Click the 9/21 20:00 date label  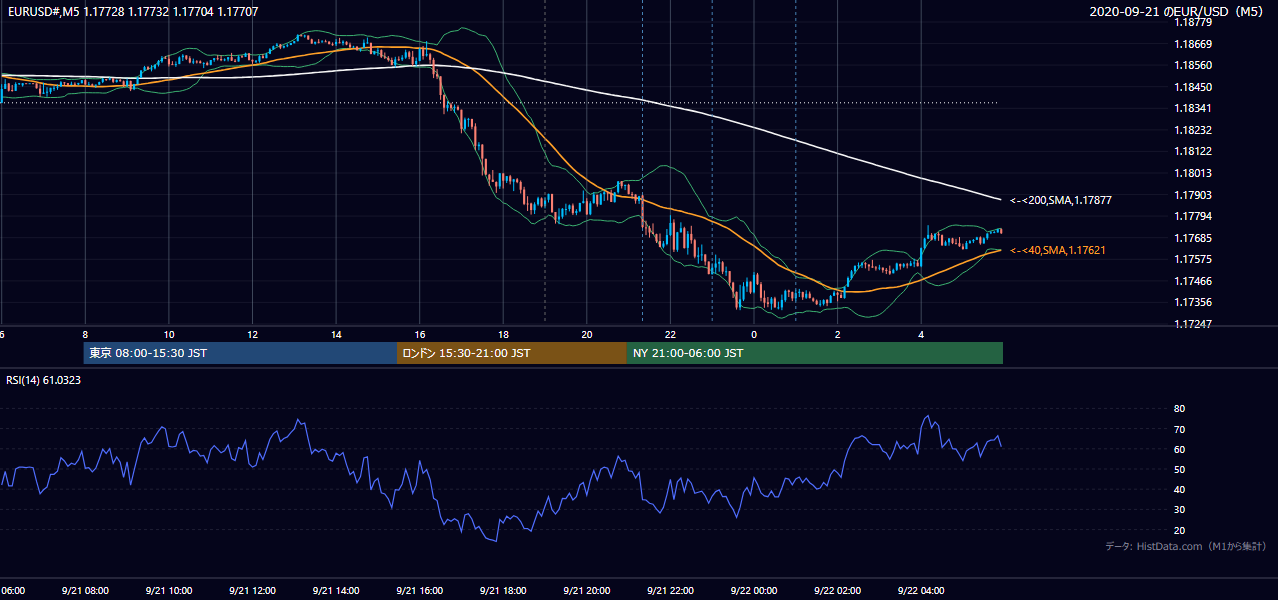586,590
